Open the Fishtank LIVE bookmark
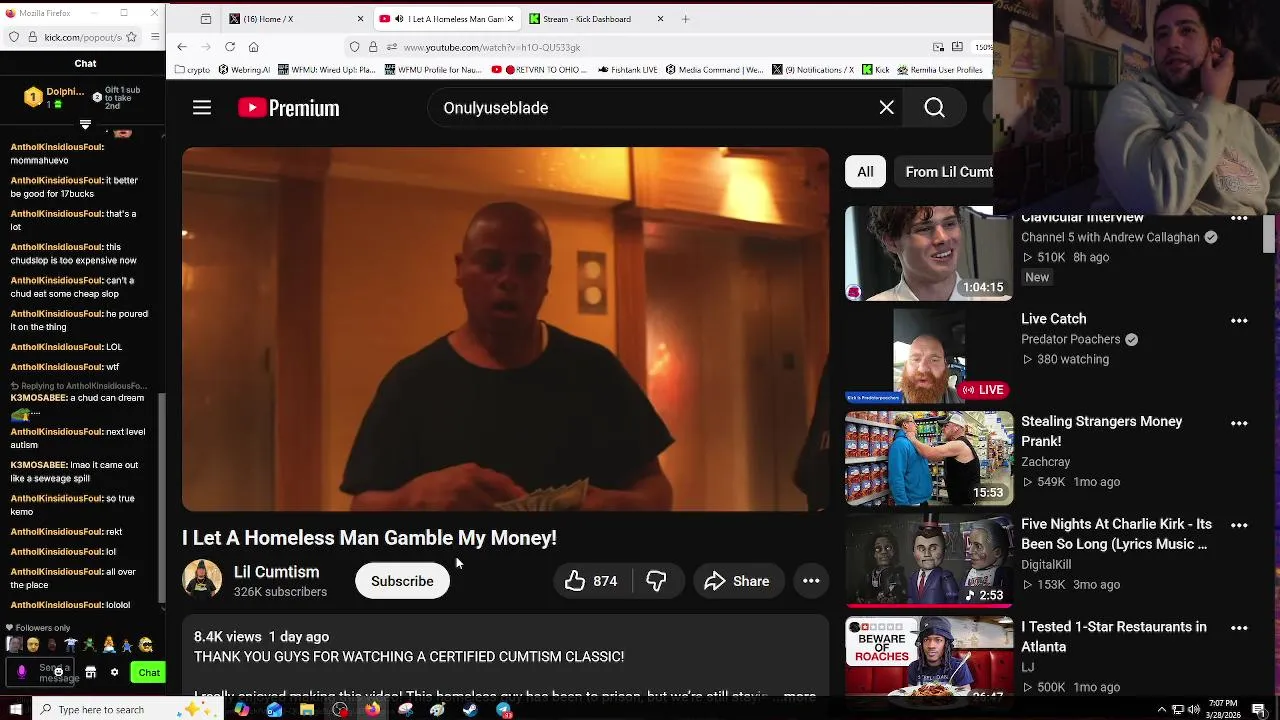Screen dimensions: 1280x720 [x=629, y=70]
